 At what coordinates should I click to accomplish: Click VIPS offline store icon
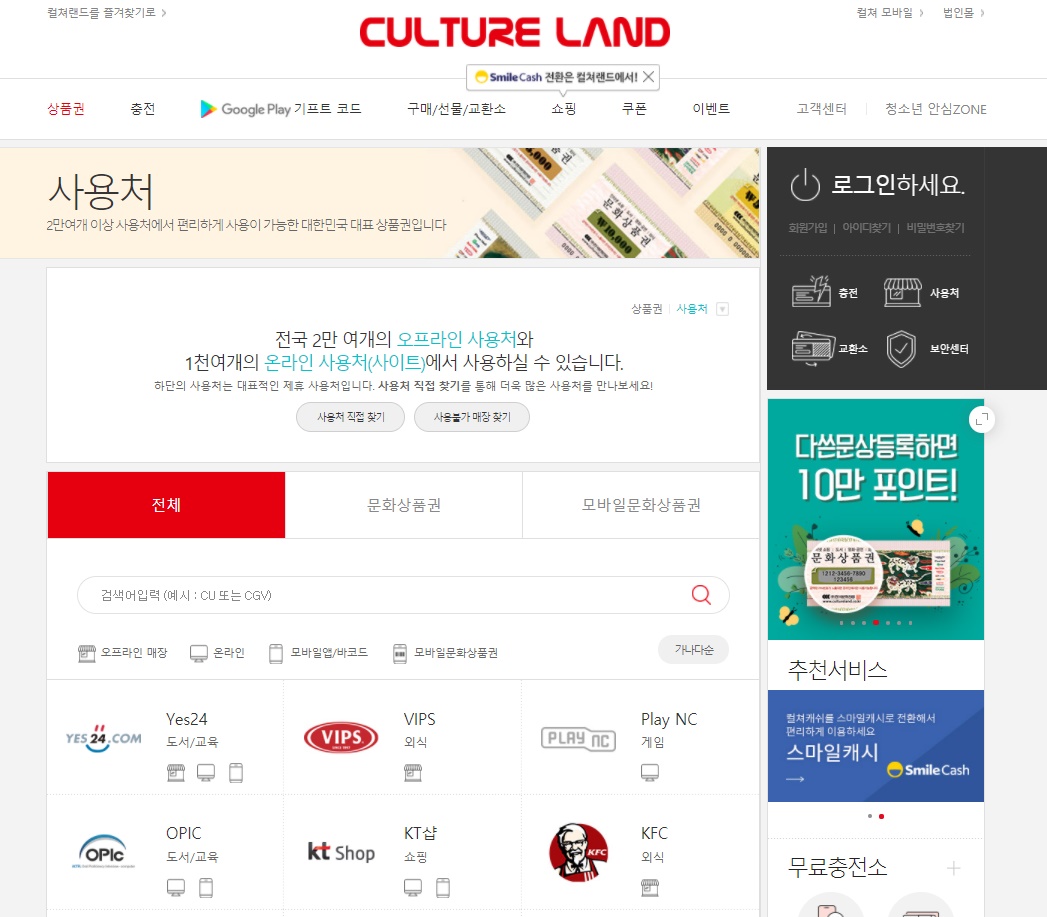pyautogui.click(x=413, y=773)
